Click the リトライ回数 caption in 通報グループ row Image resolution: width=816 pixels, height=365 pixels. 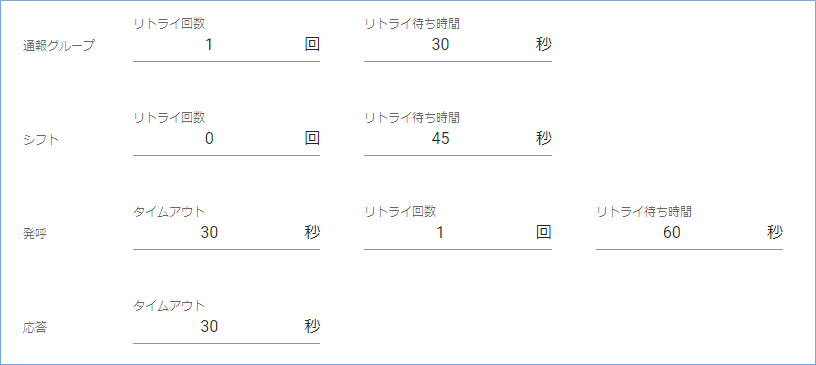[x=169, y=23]
